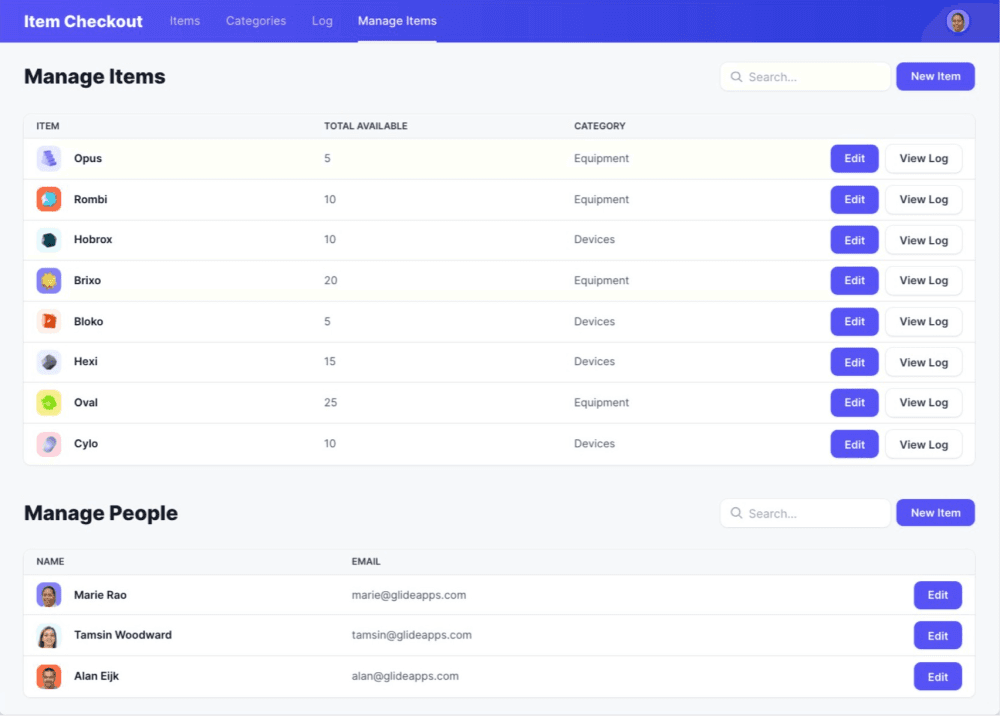Select the Opus item name
The height and width of the screenshot is (716, 1000).
[x=88, y=159]
